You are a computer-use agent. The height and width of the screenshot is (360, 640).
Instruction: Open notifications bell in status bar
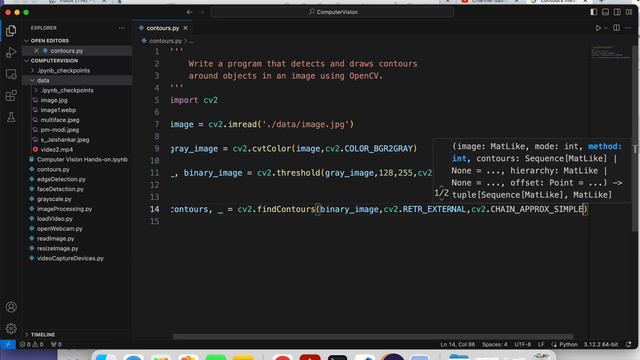629,344
